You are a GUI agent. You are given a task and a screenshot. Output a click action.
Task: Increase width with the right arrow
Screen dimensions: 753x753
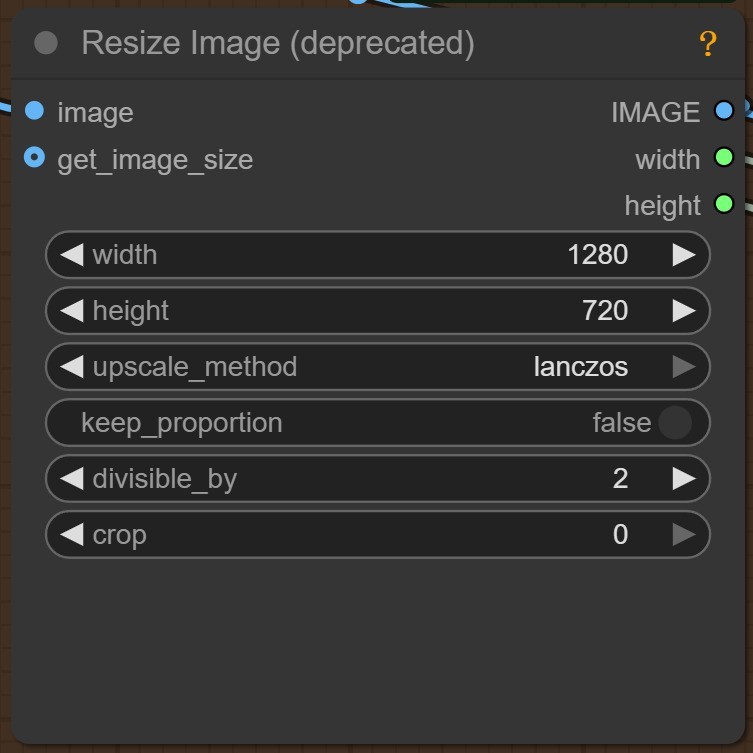(x=684, y=255)
